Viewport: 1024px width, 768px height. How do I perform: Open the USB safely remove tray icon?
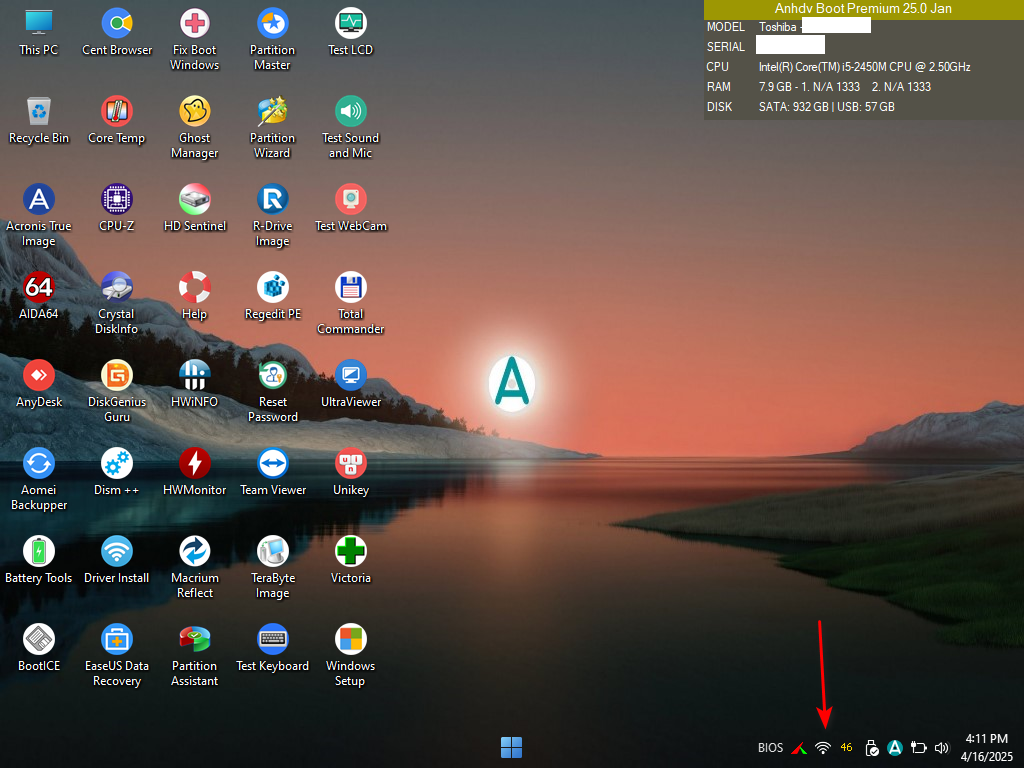872,748
